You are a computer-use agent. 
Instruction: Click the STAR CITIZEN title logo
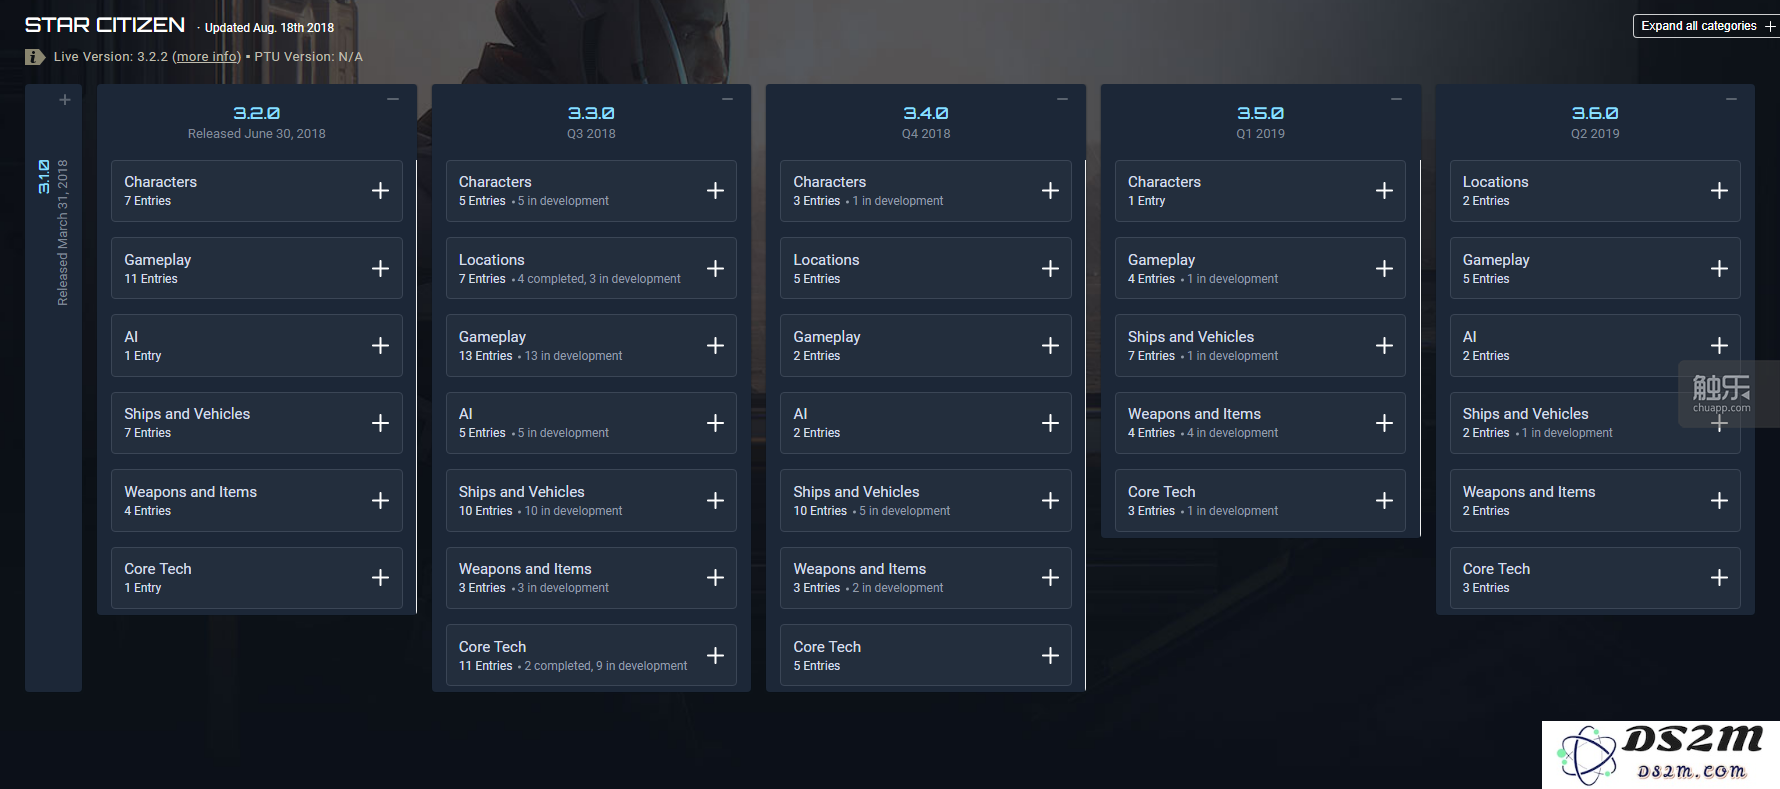pyautogui.click(x=105, y=25)
